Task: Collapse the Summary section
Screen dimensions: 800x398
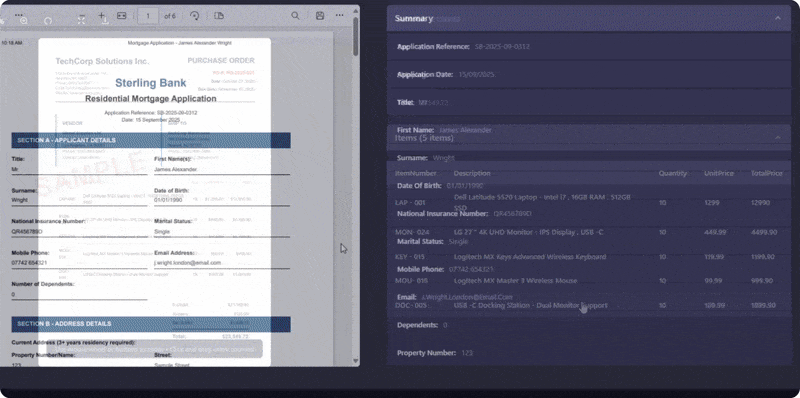Action: click(x=778, y=18)
